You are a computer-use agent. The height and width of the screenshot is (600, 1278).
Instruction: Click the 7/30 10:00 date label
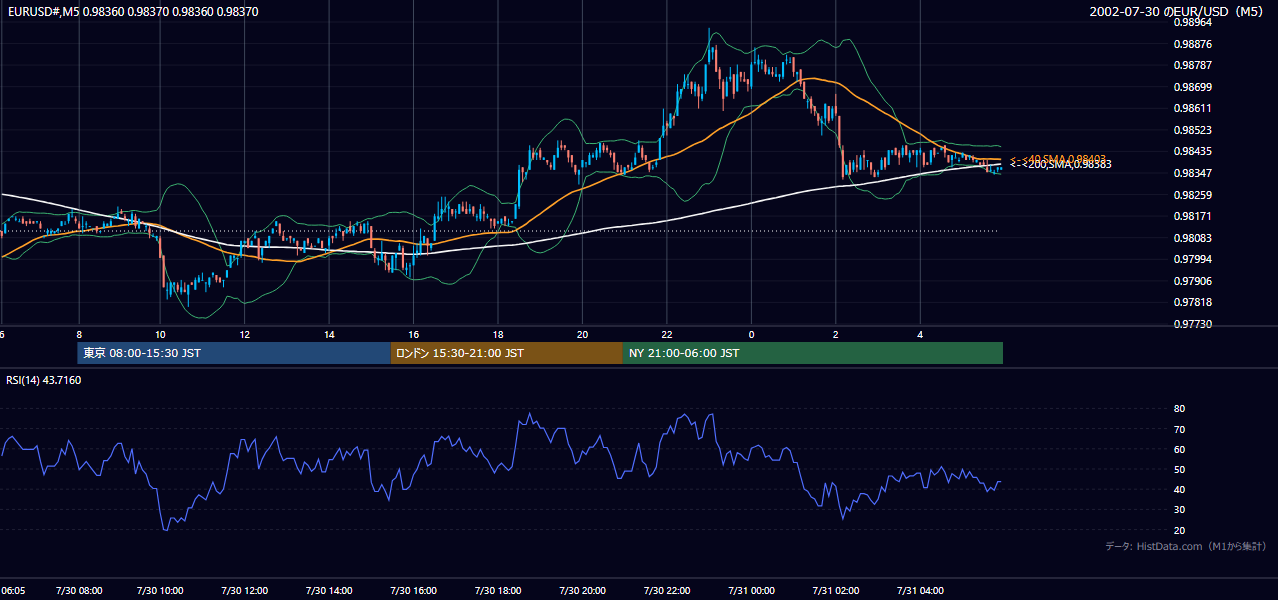pos(162,591)
